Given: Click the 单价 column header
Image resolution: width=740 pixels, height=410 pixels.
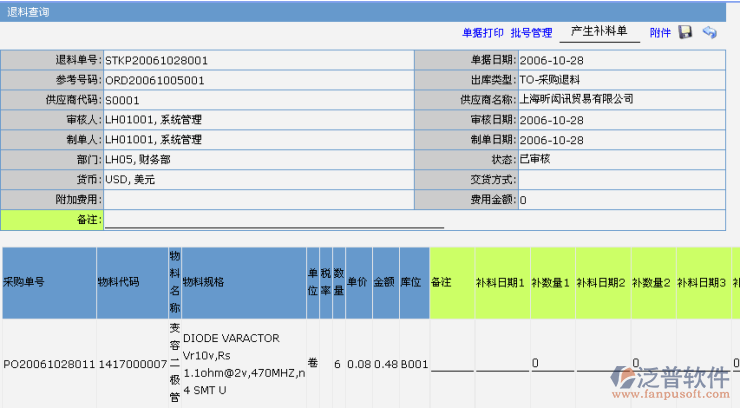Looking at the screenshot, I should (357, 282).
